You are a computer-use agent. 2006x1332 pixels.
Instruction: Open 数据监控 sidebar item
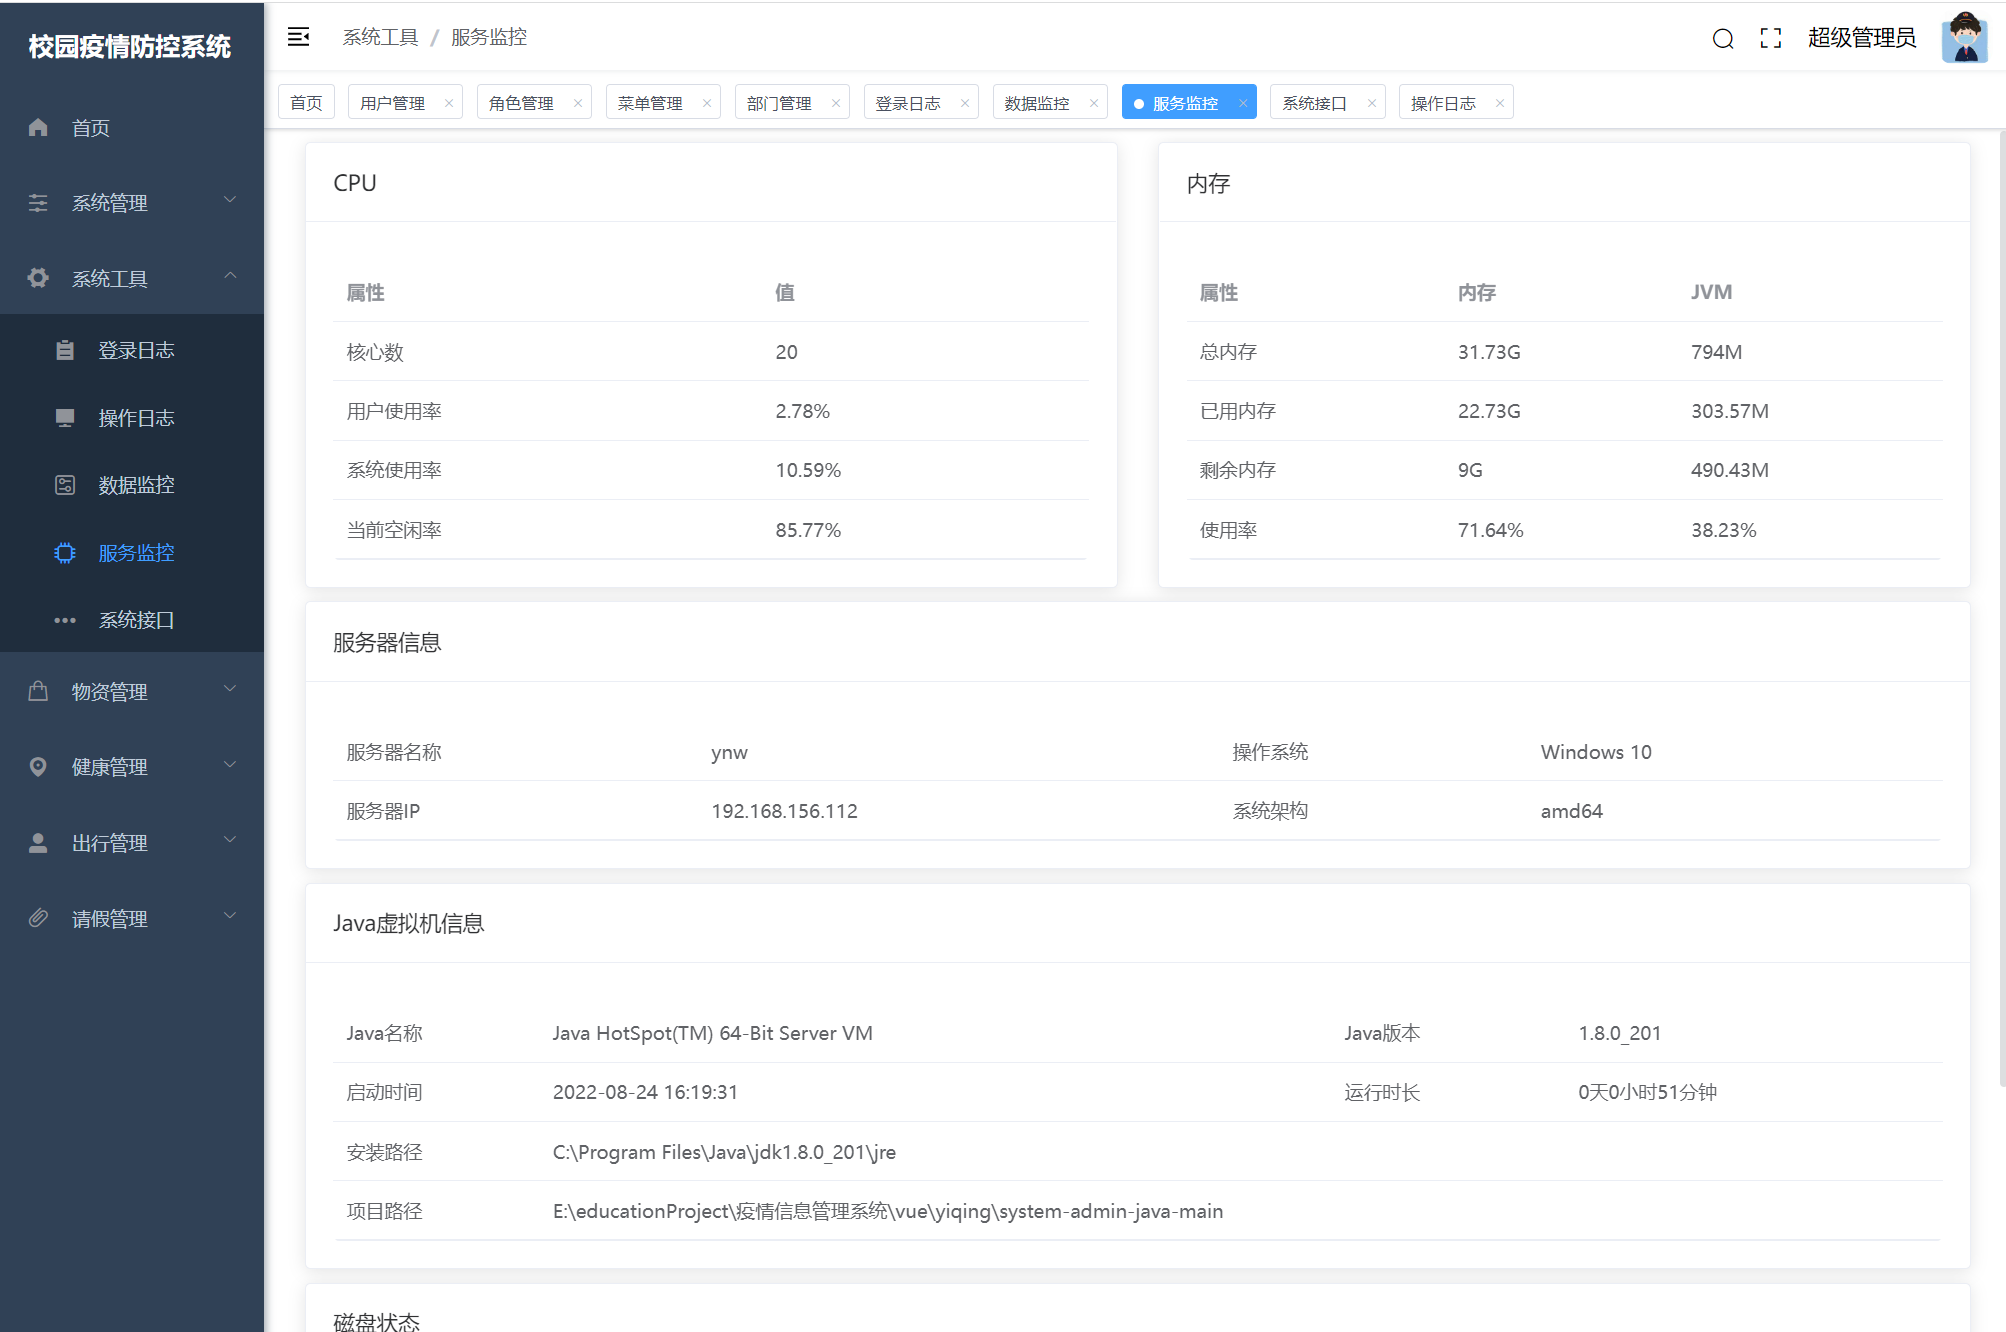(x=136, y=485)
